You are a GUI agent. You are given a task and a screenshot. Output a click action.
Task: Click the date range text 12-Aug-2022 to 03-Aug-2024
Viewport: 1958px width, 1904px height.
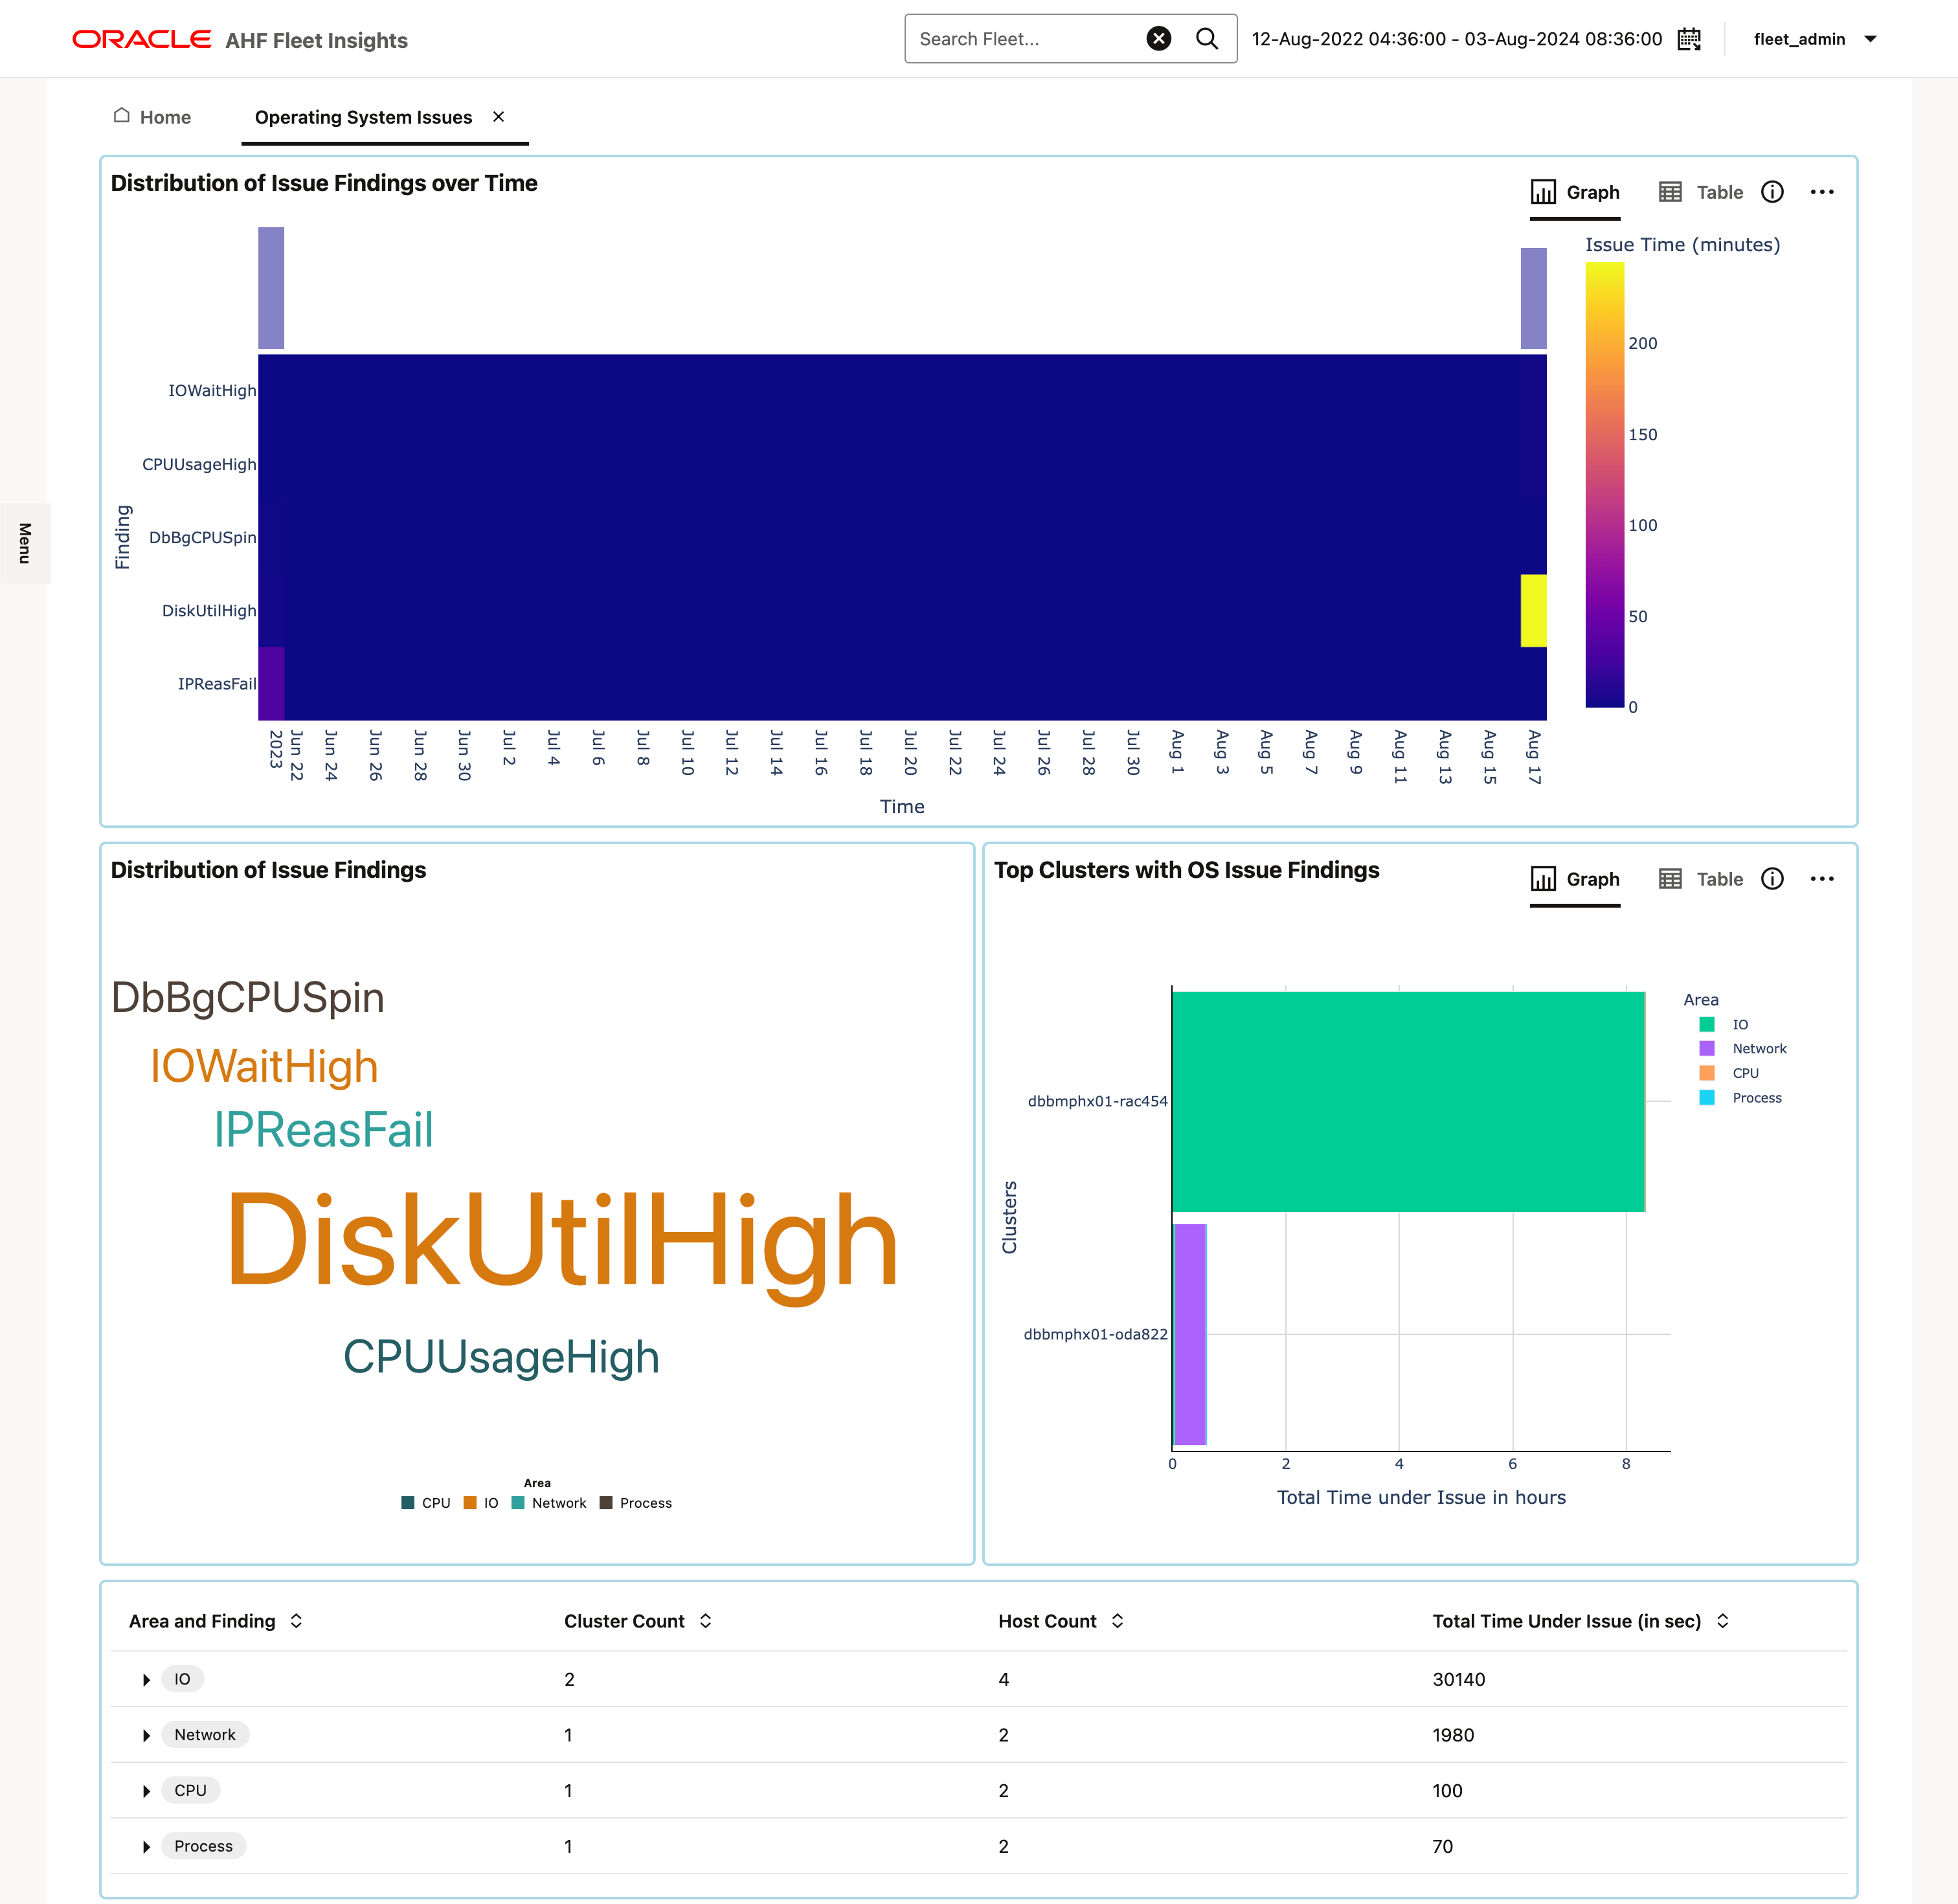click(1457, 39)
